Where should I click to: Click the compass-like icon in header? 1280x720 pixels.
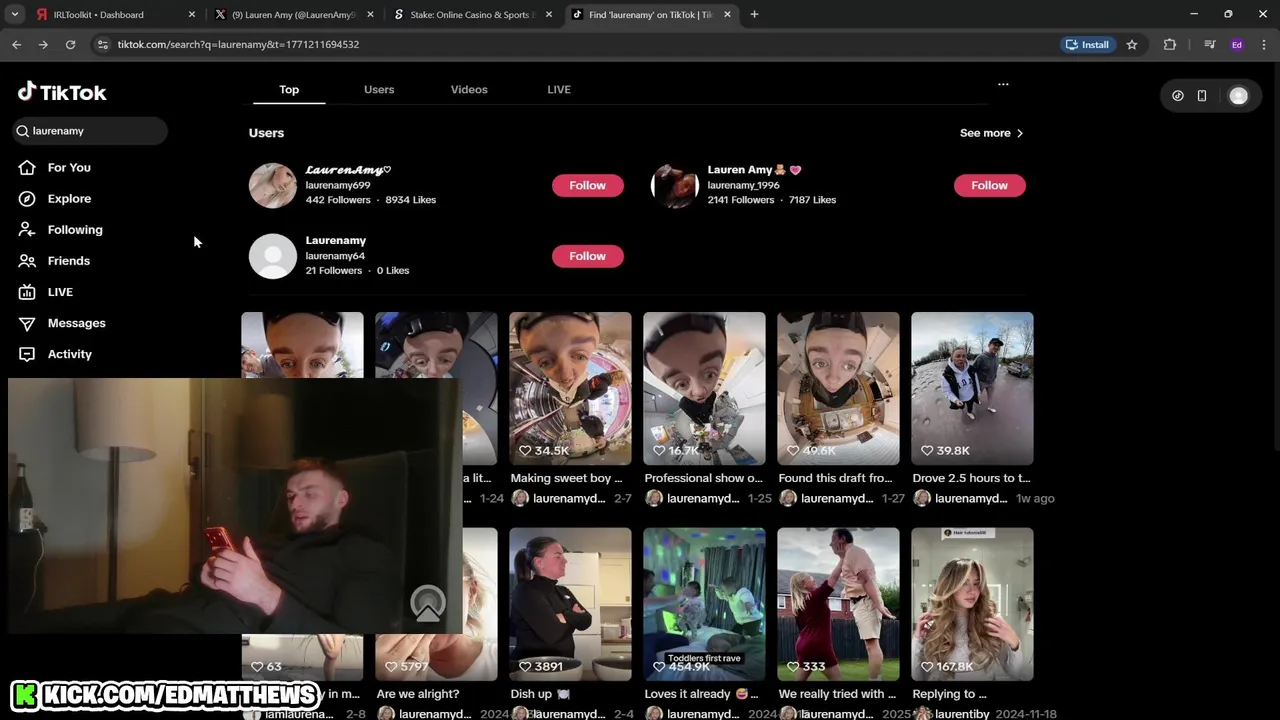pyautogui.click(x=1177, y=96)
